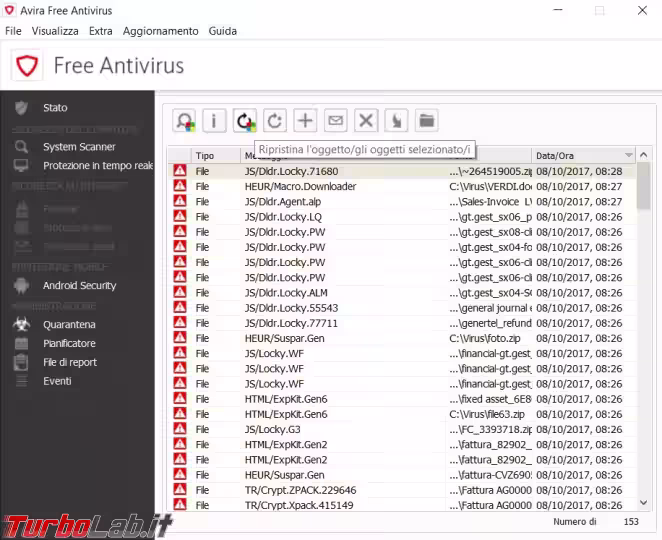662x540 pixels.
Task: Select the row with path gt.gest_sx08-cli
Action: pos(402,232)
